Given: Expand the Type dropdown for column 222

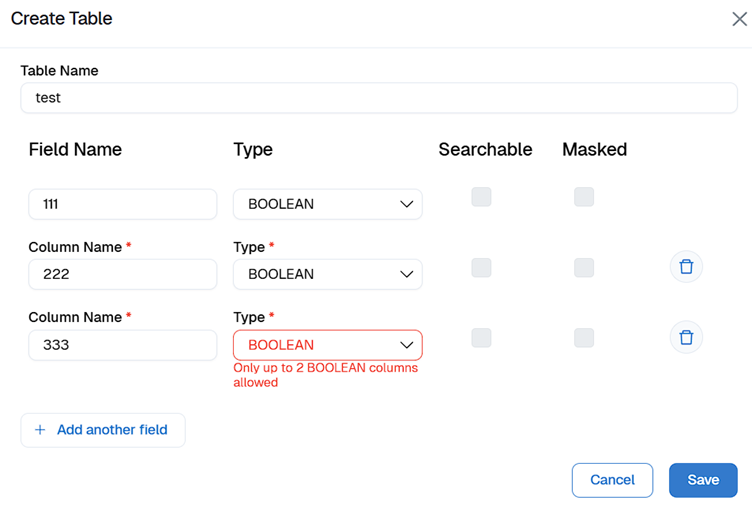Looking at the screenshot, I should point(327,274).
